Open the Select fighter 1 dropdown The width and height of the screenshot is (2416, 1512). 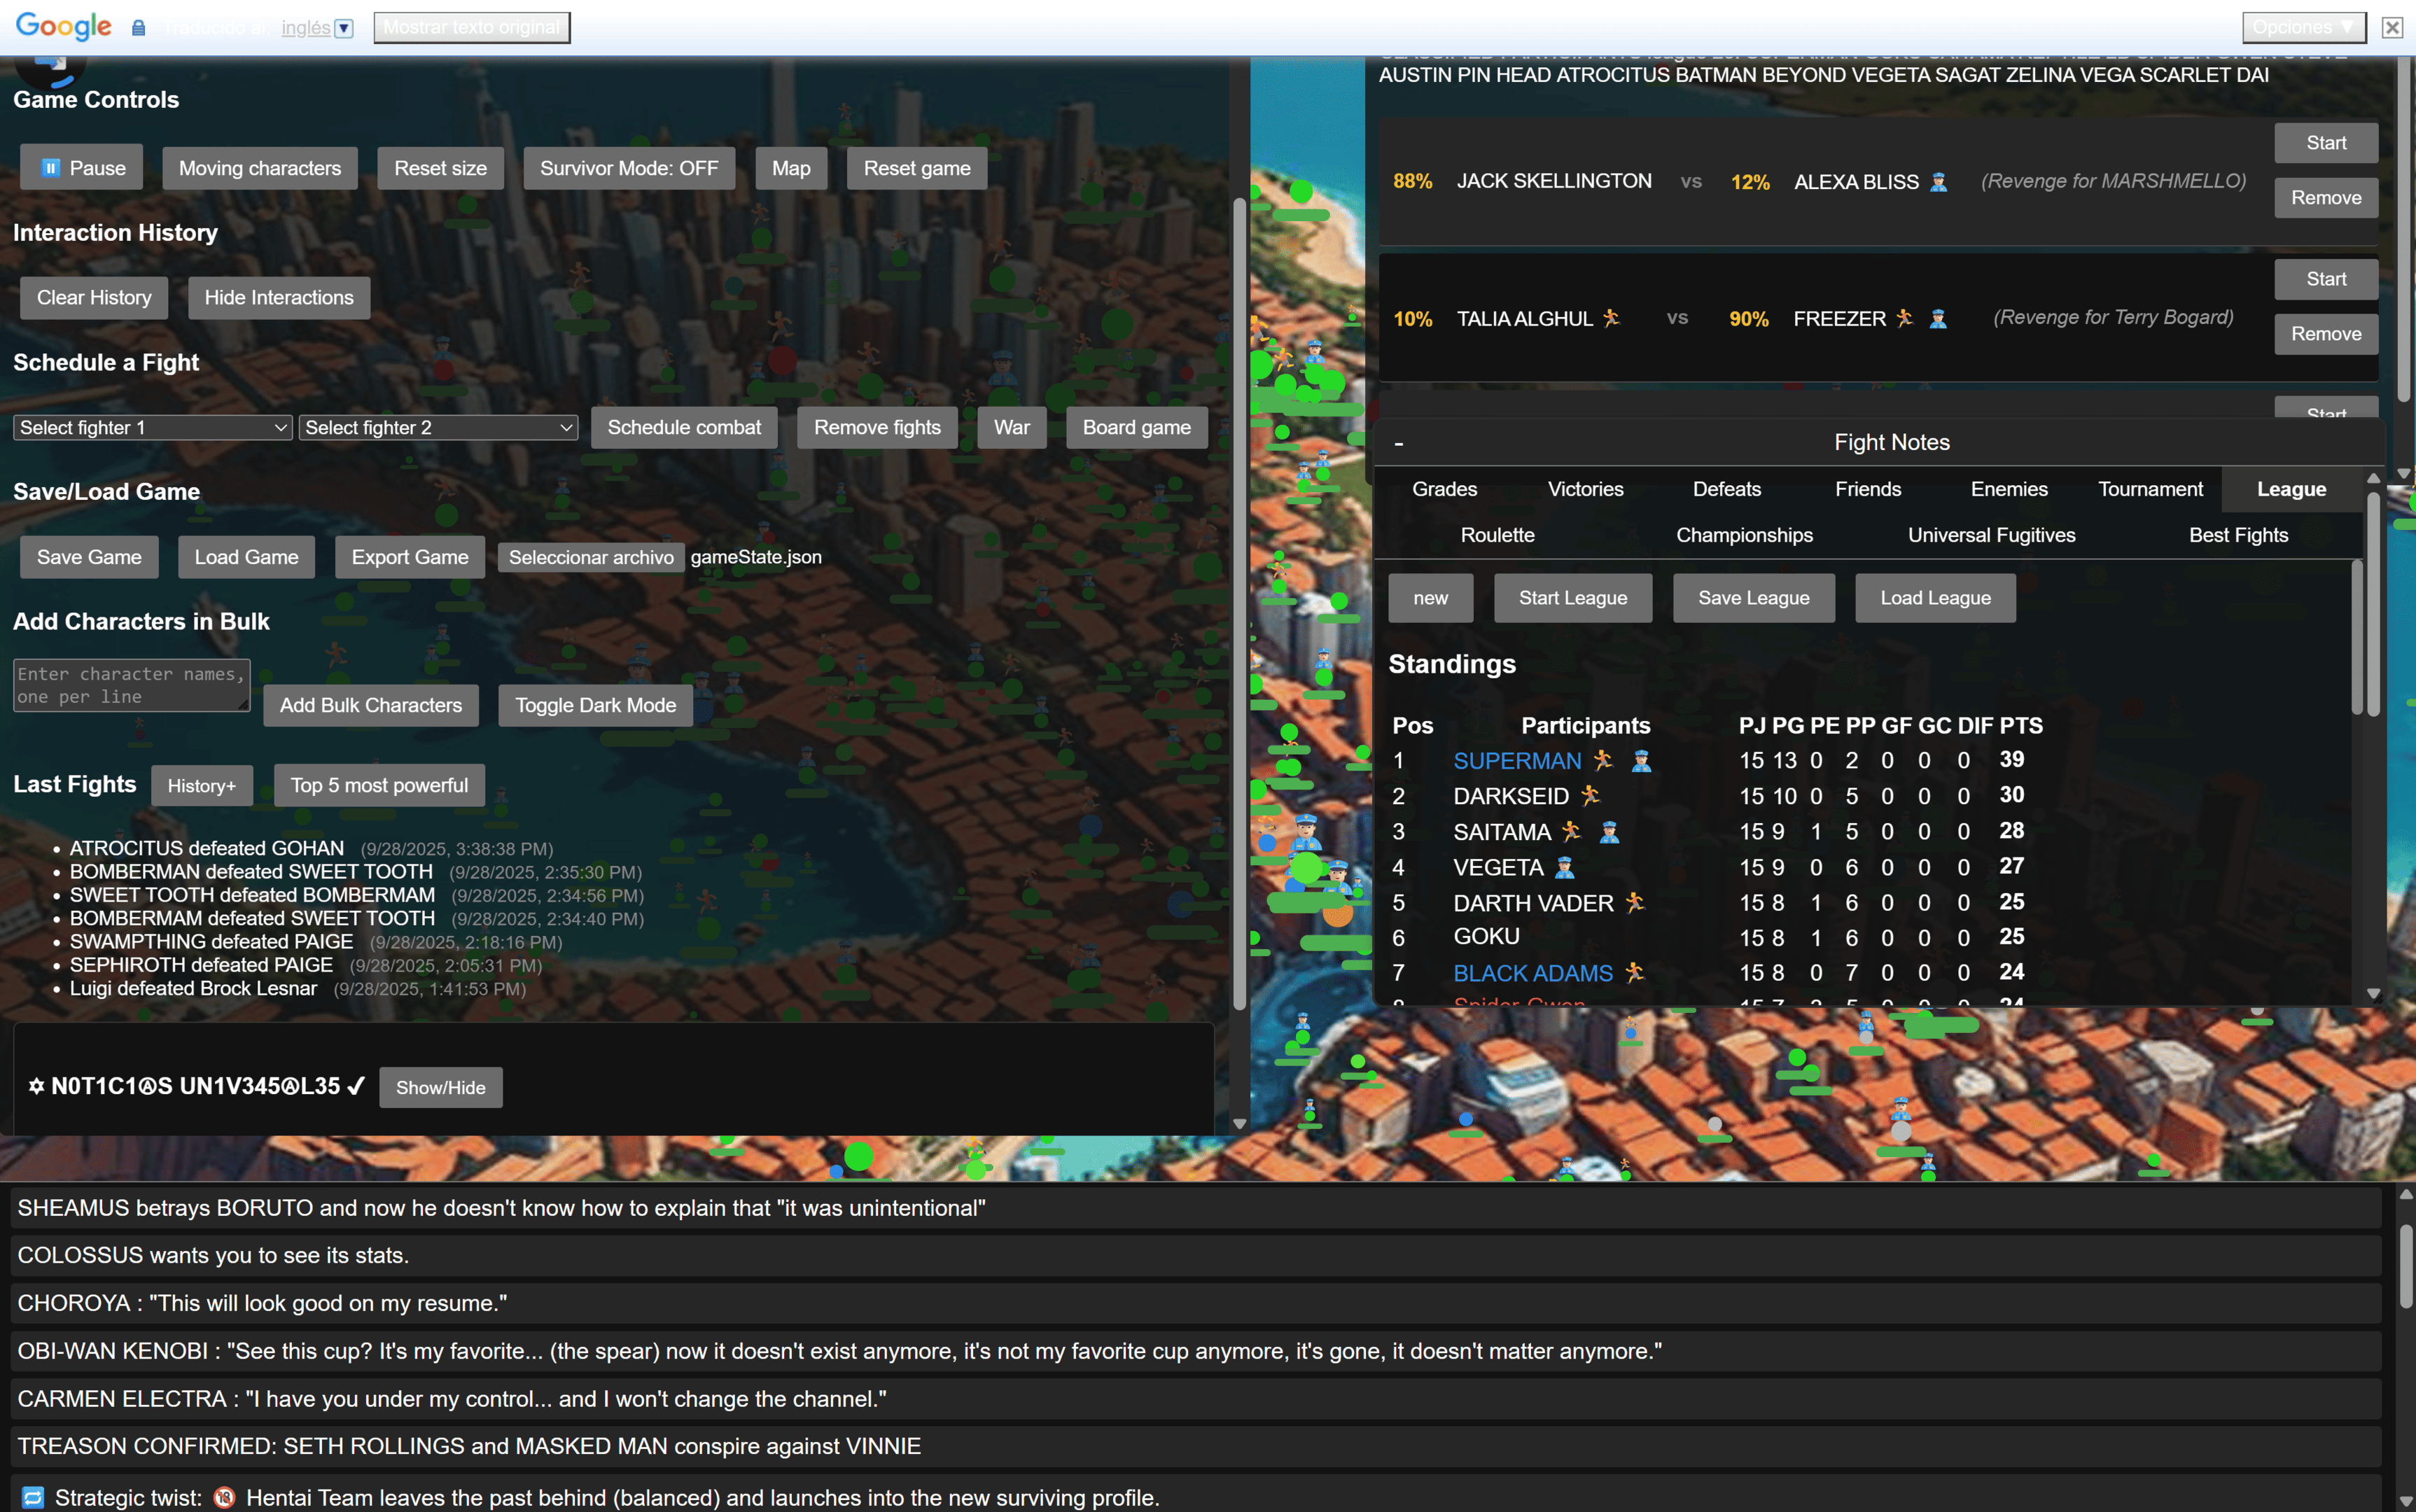click(x=152, y=428)
